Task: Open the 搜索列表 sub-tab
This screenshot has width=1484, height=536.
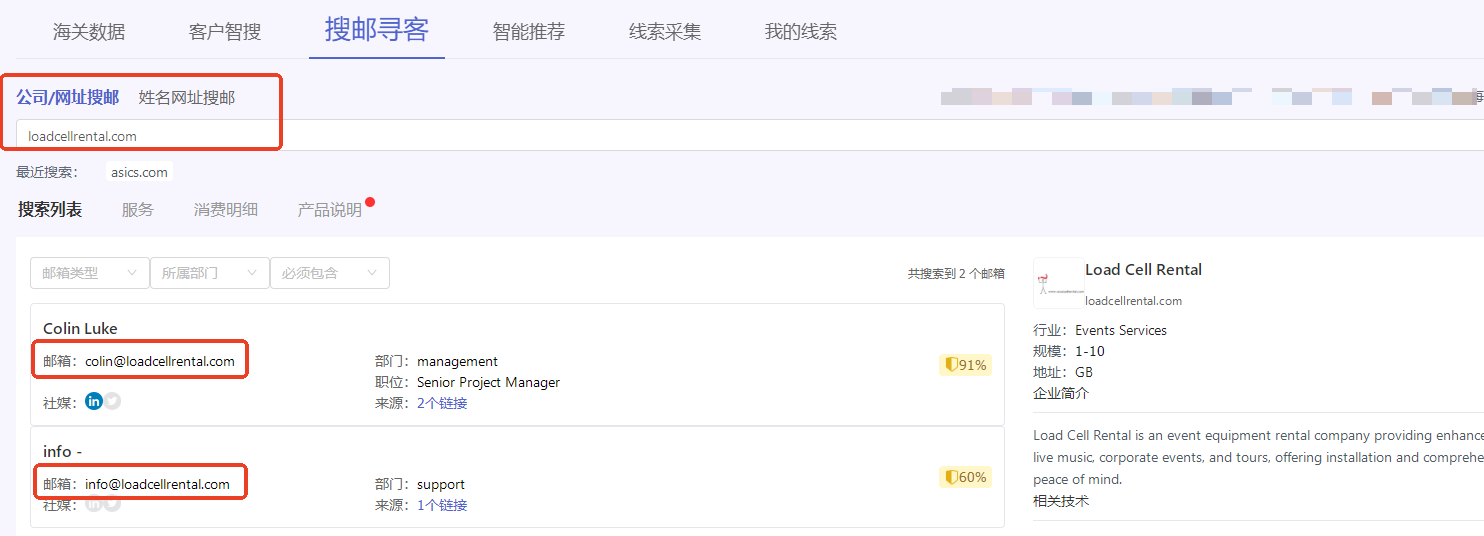Action: coord(50,209)
